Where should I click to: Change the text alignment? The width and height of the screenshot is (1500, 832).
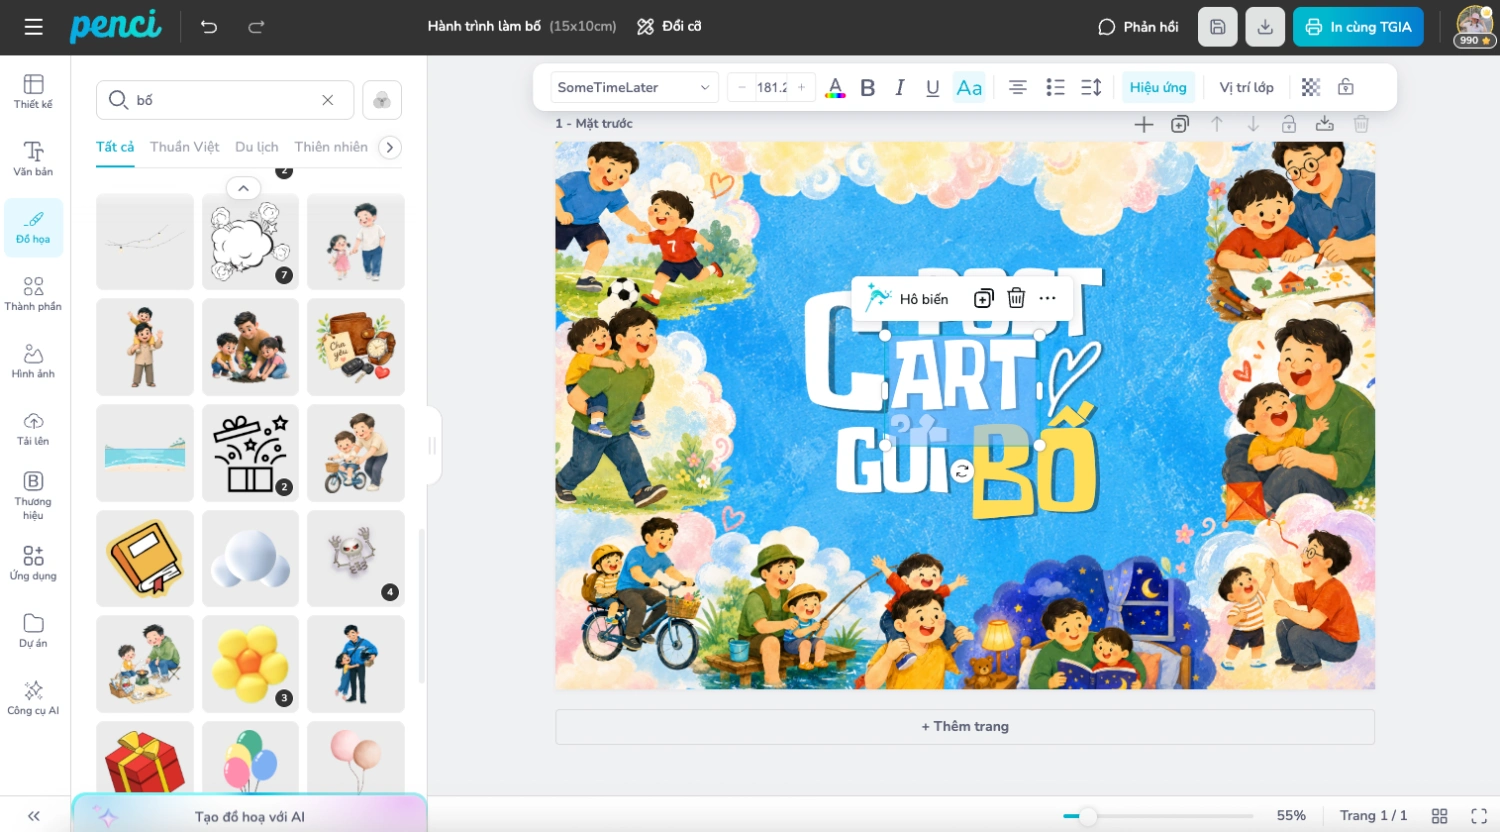point(1017,87)
